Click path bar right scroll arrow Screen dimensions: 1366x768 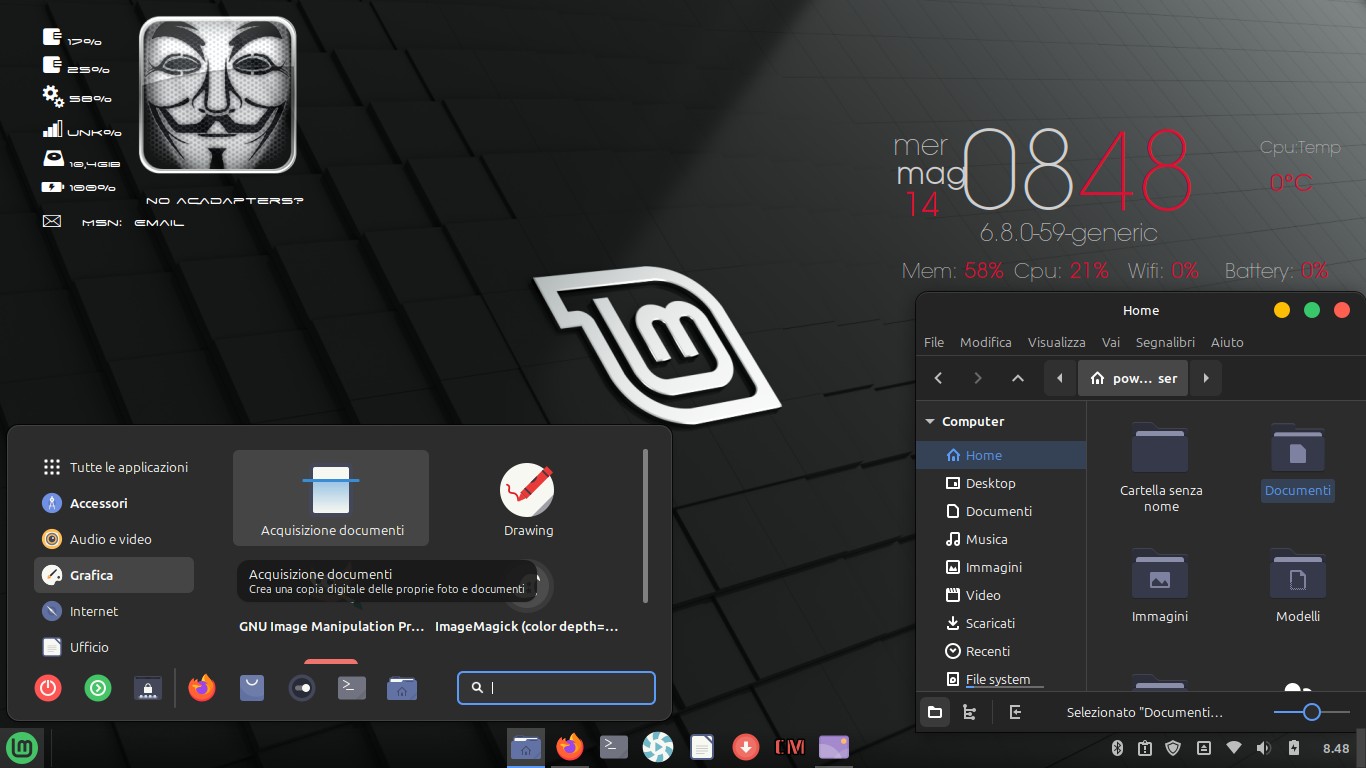(1206, 378)
